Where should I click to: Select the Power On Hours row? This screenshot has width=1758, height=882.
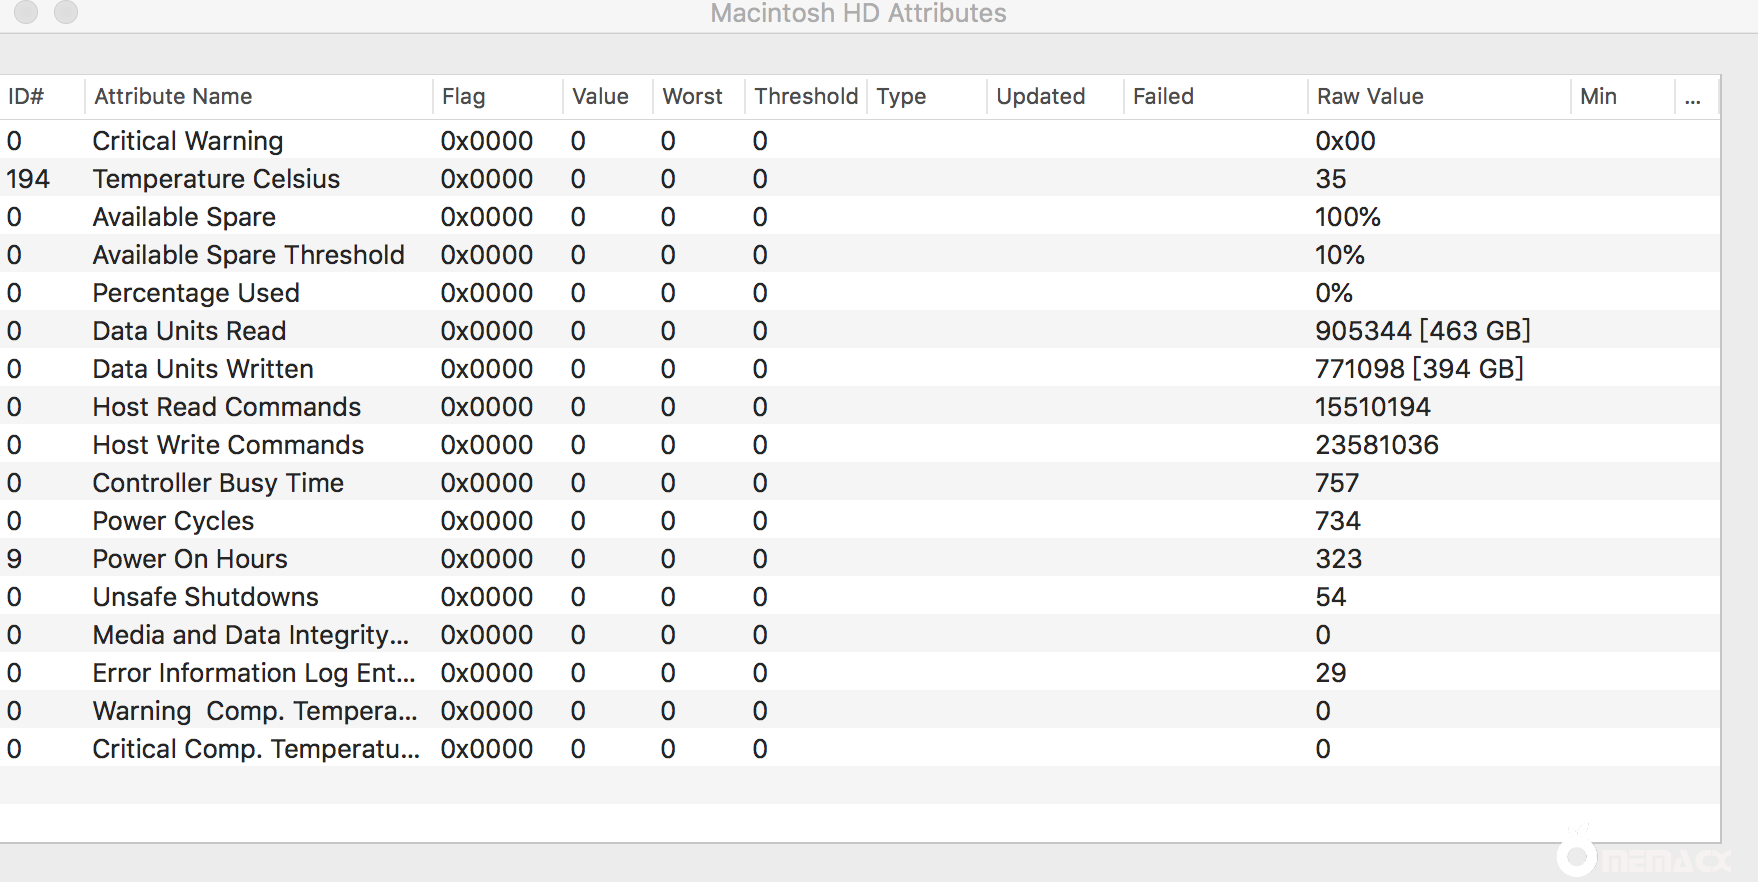tap(860, 559)
